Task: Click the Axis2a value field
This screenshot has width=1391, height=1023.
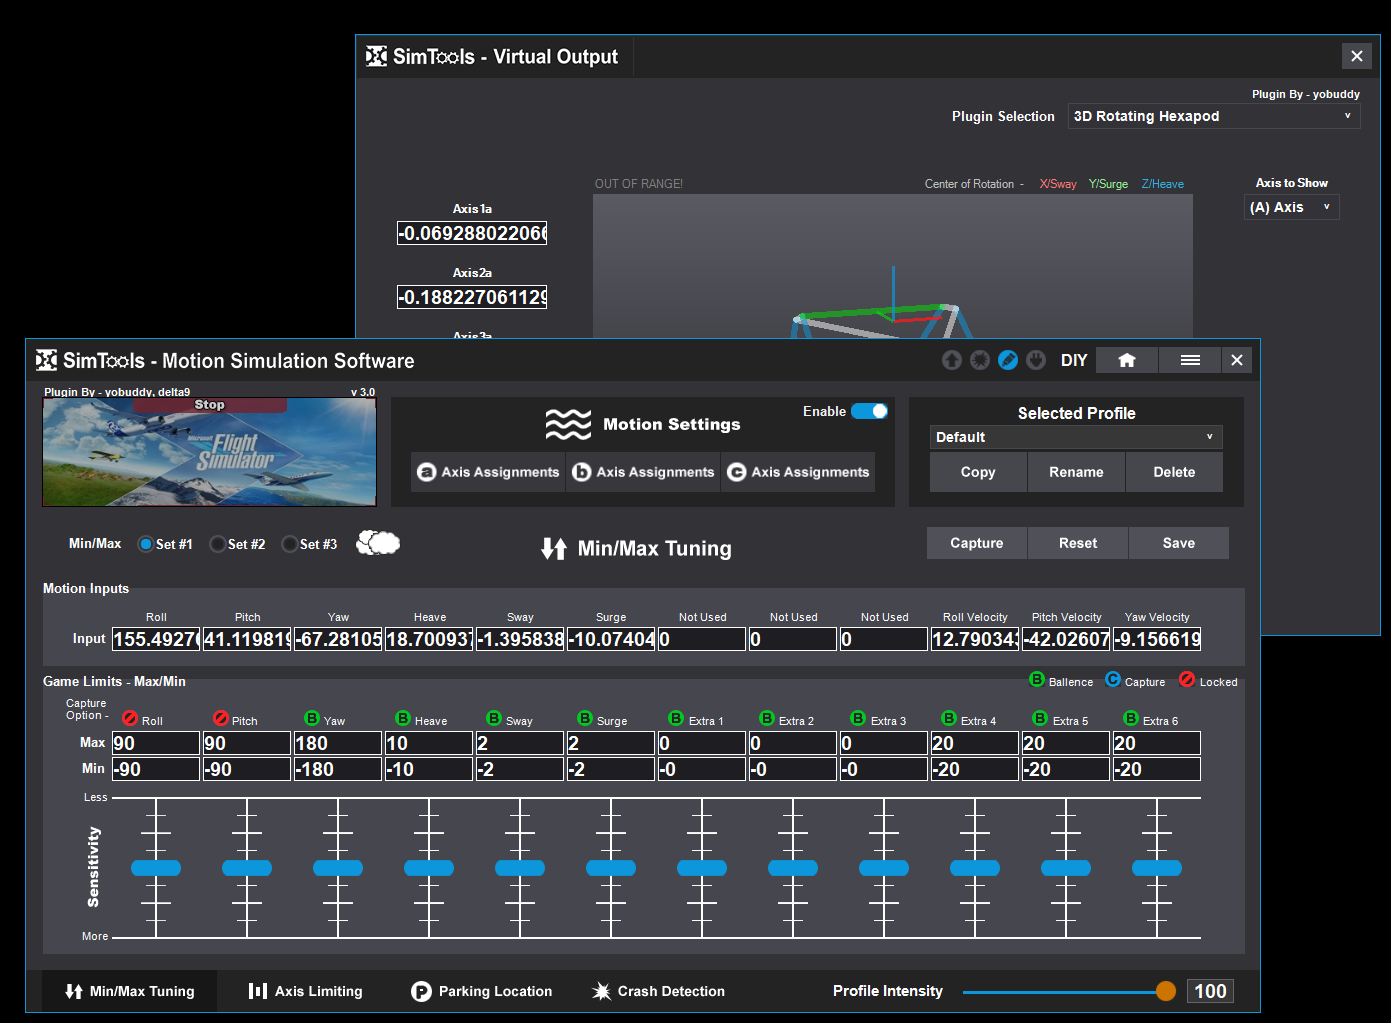Action: [x=472, y=297]
